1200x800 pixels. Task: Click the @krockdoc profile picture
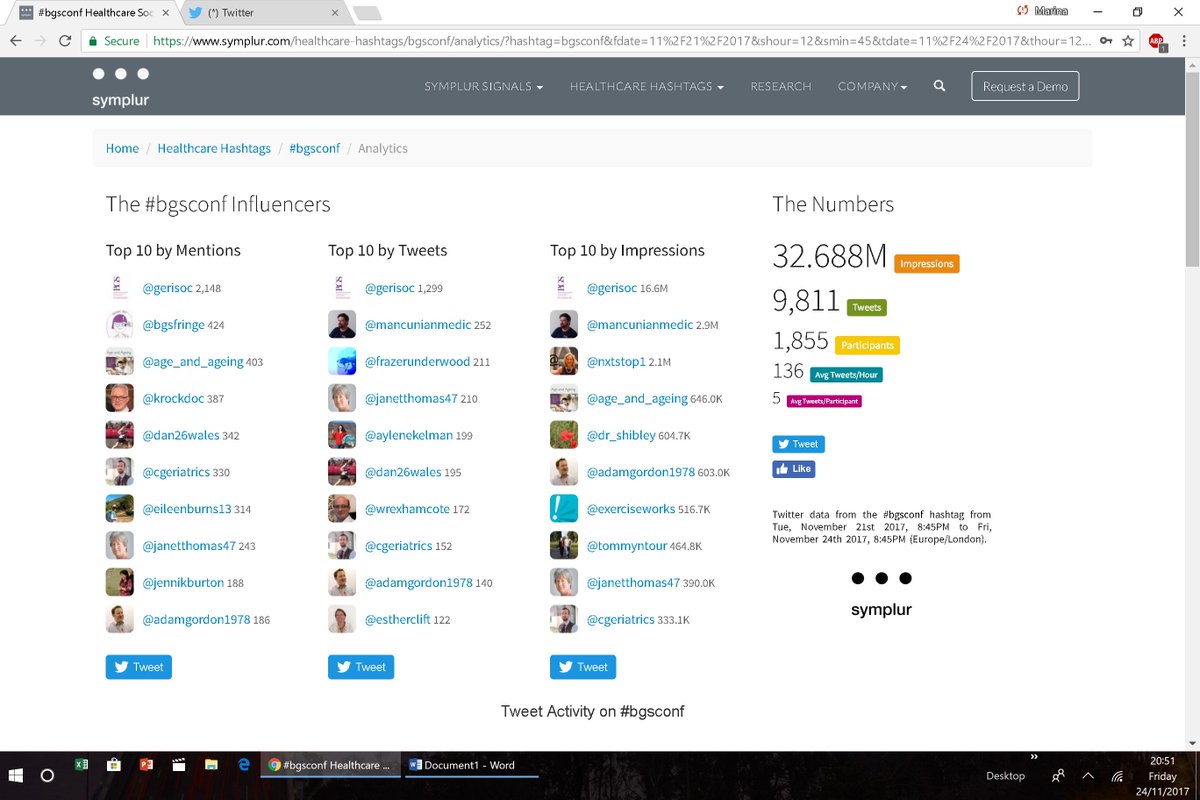pyautogui.click(x=120, y=398)
